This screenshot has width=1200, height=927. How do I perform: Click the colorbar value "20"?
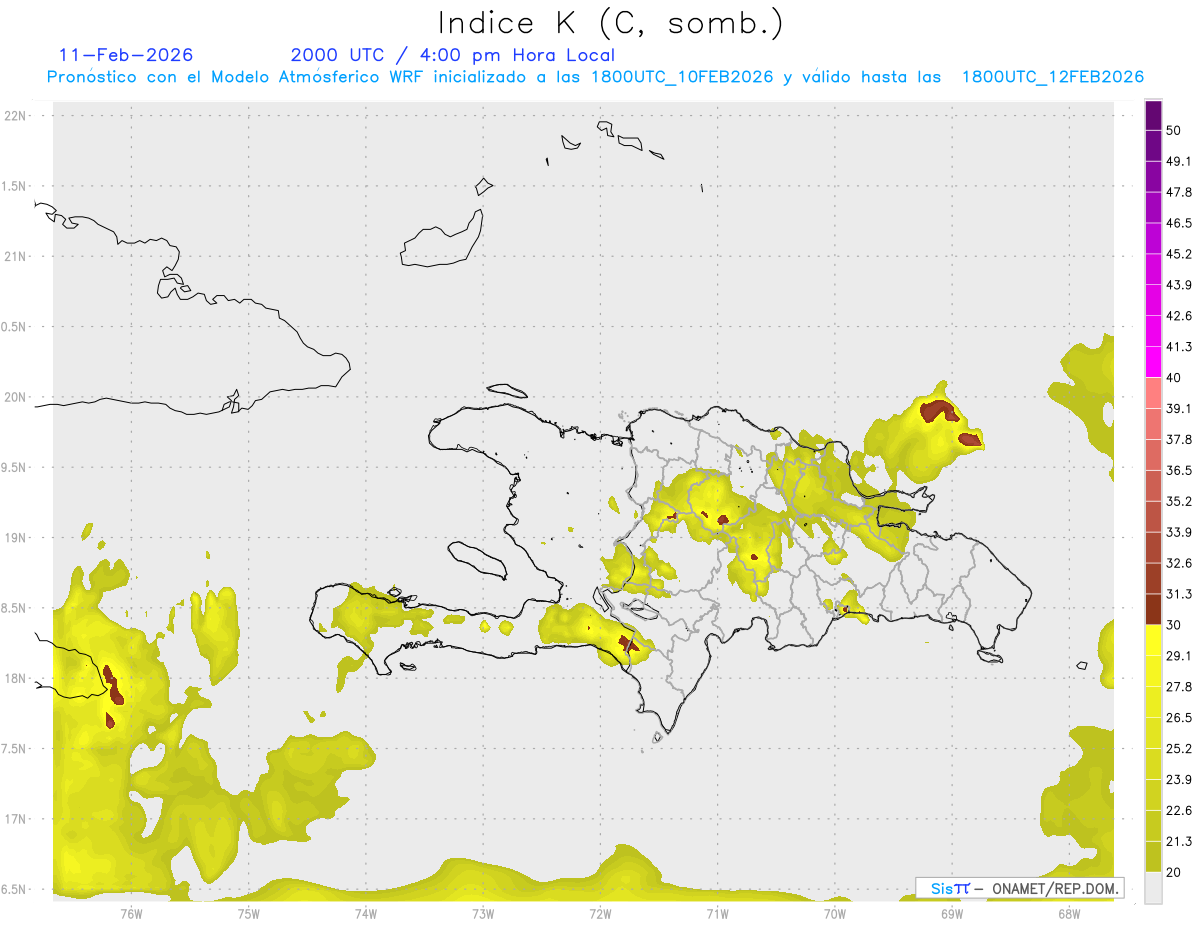(1174, 872)
